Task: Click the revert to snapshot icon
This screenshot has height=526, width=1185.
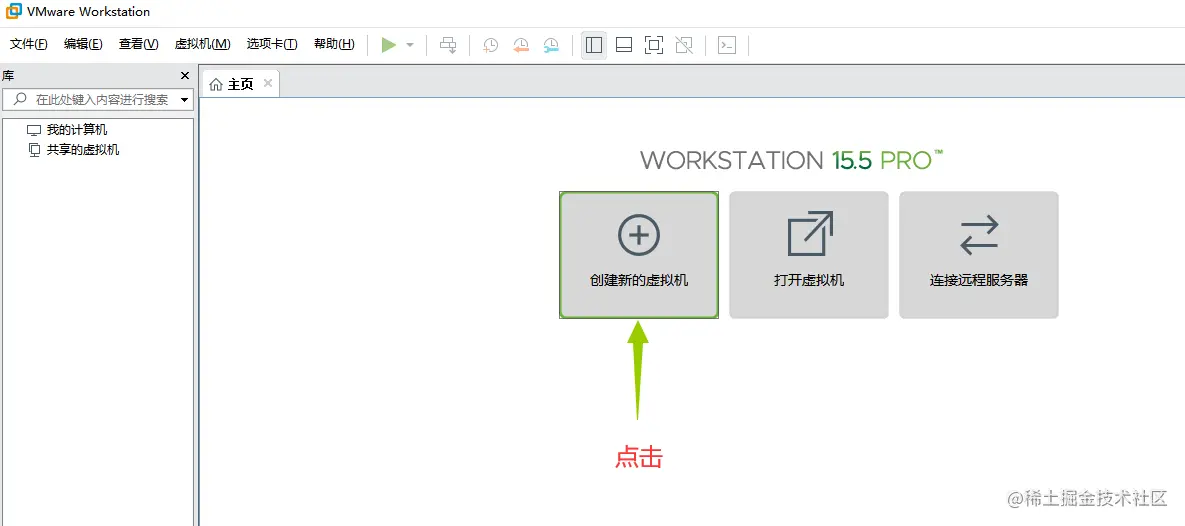Action: [521, 45]
